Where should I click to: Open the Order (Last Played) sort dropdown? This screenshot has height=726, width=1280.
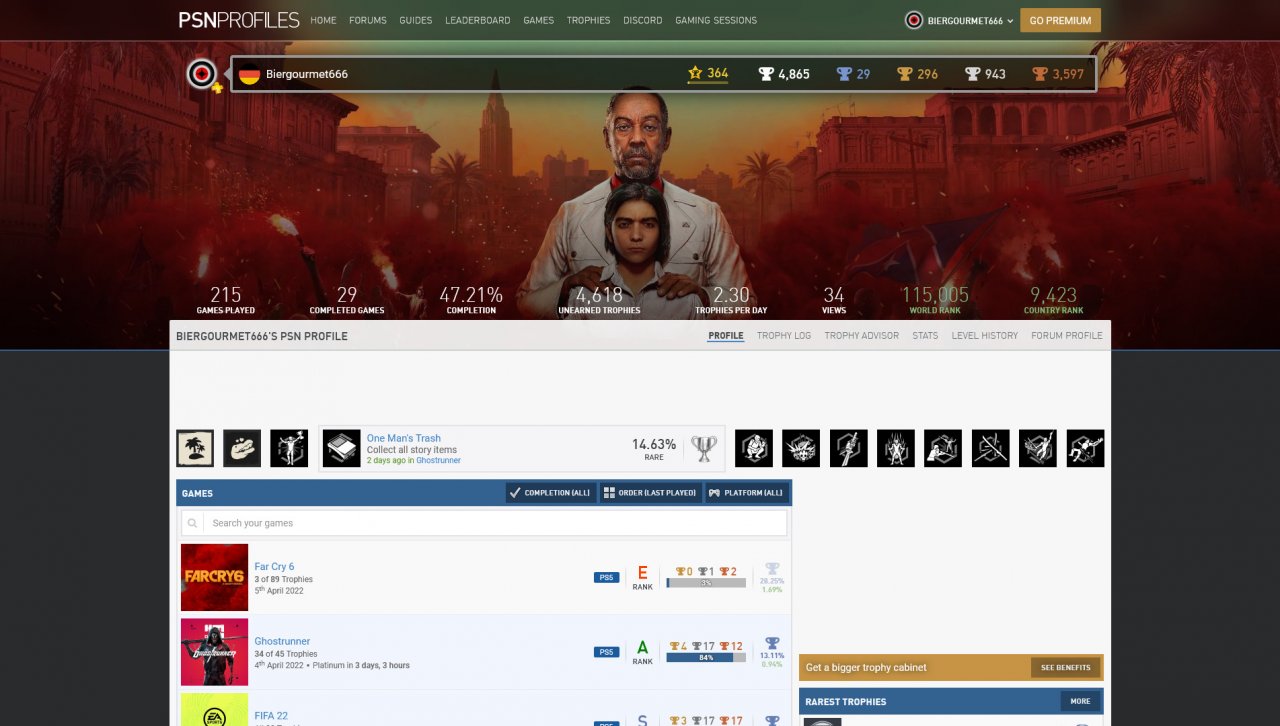[x=651, y=493]
